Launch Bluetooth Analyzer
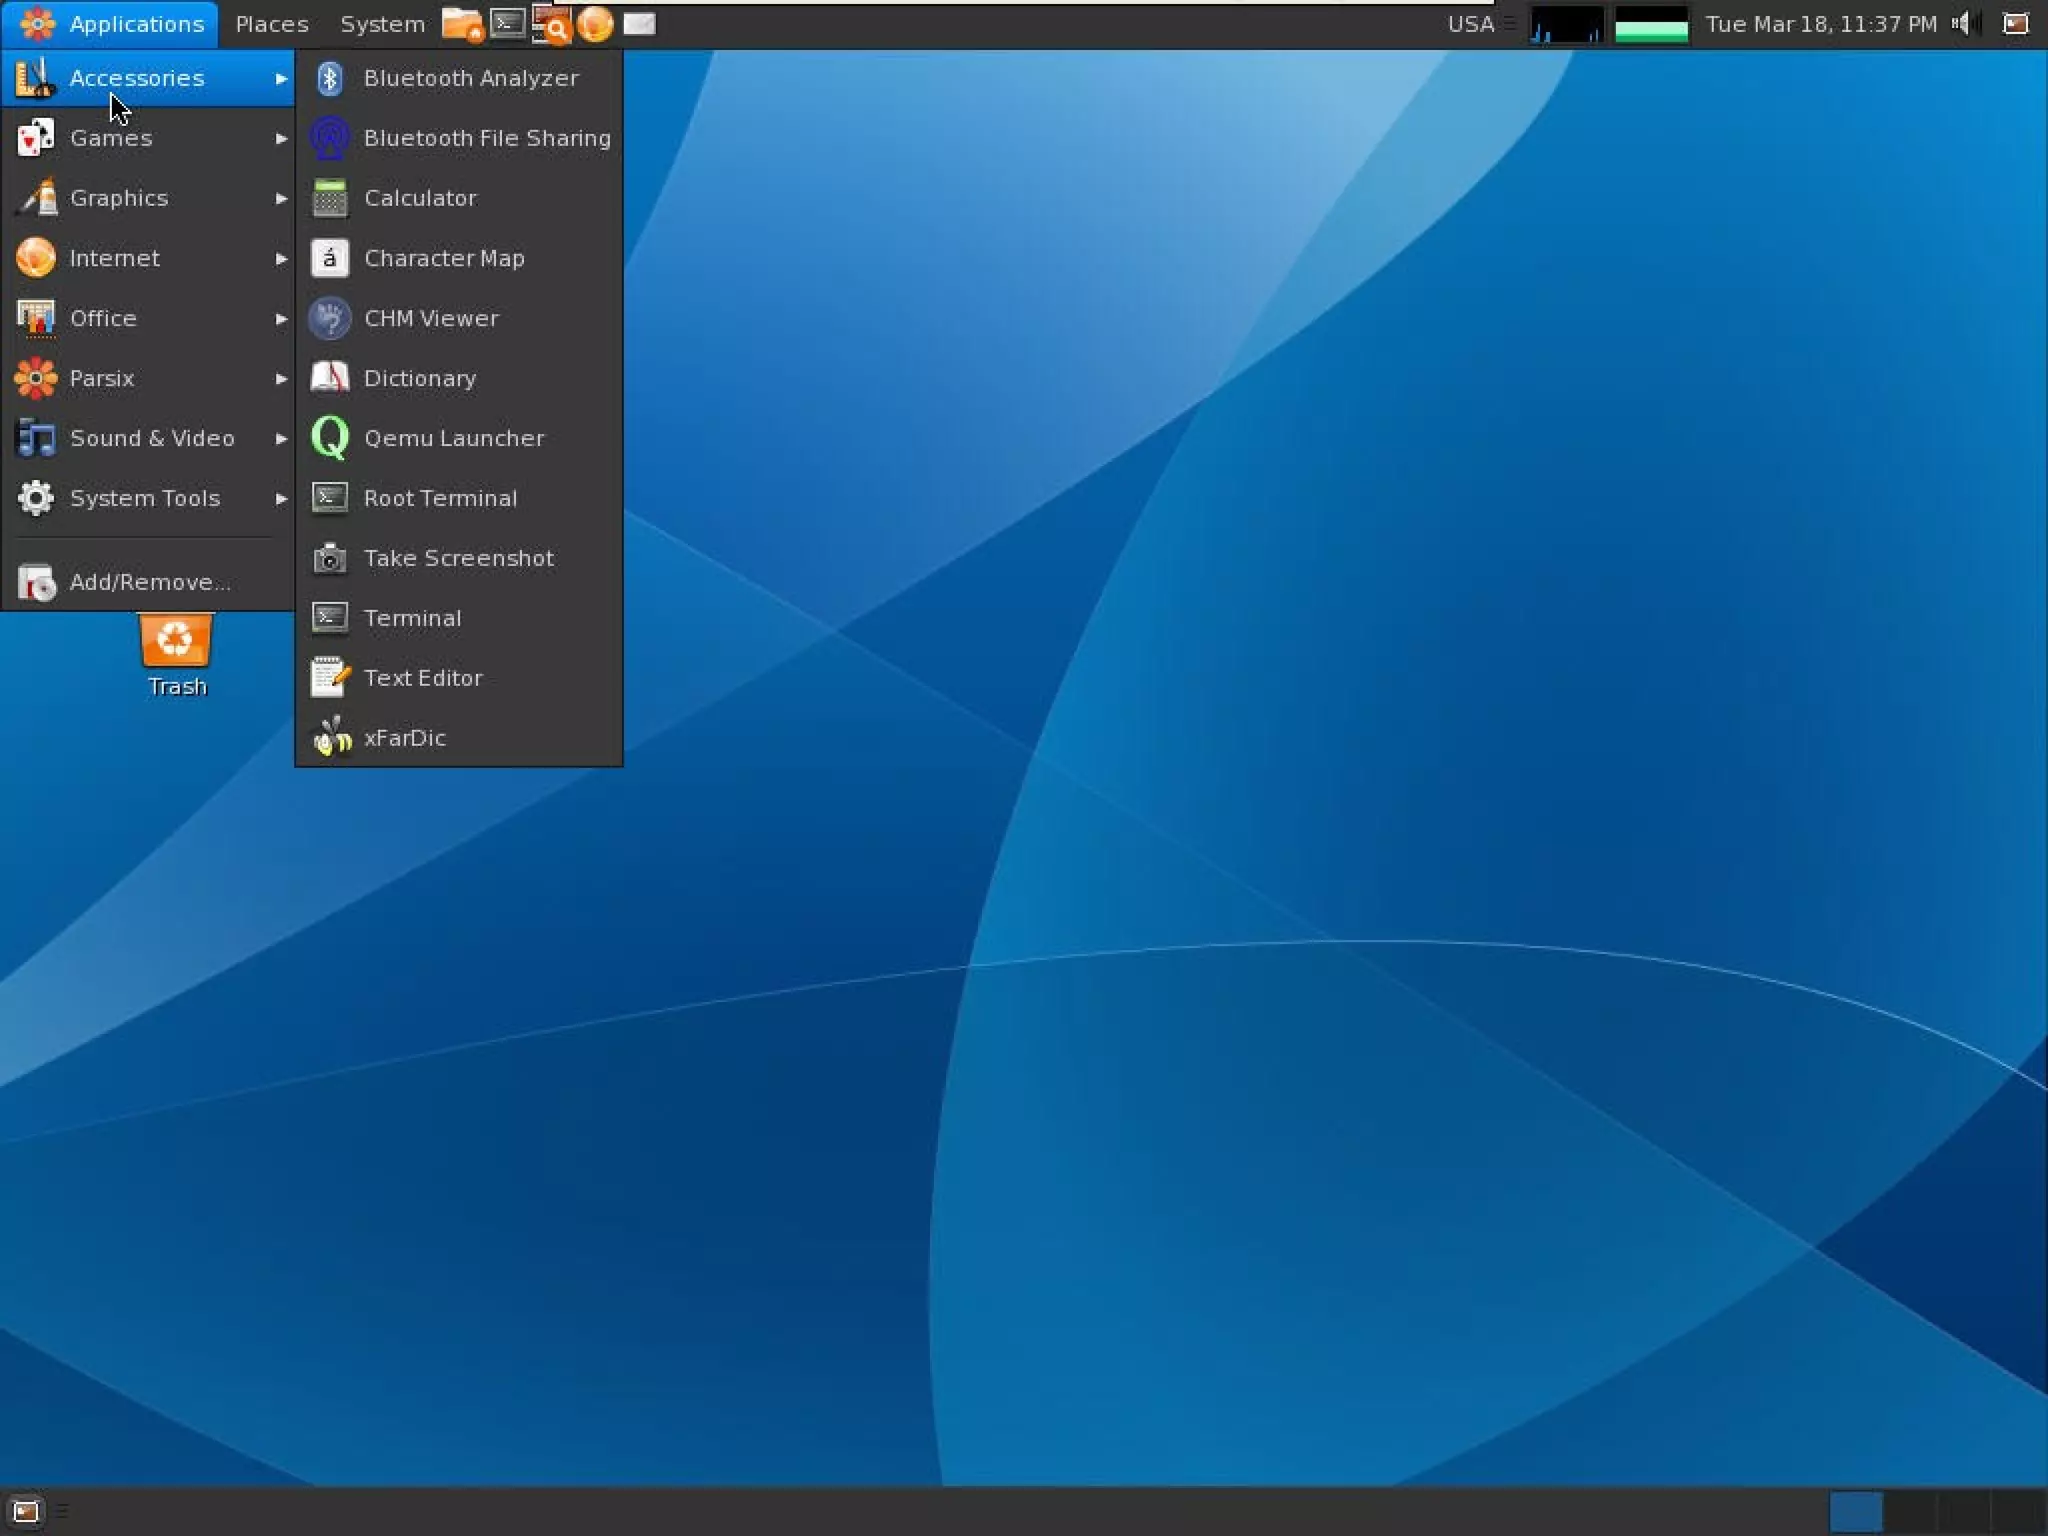This screenshot has height=1536, width=2048. [x=470, y=78]
